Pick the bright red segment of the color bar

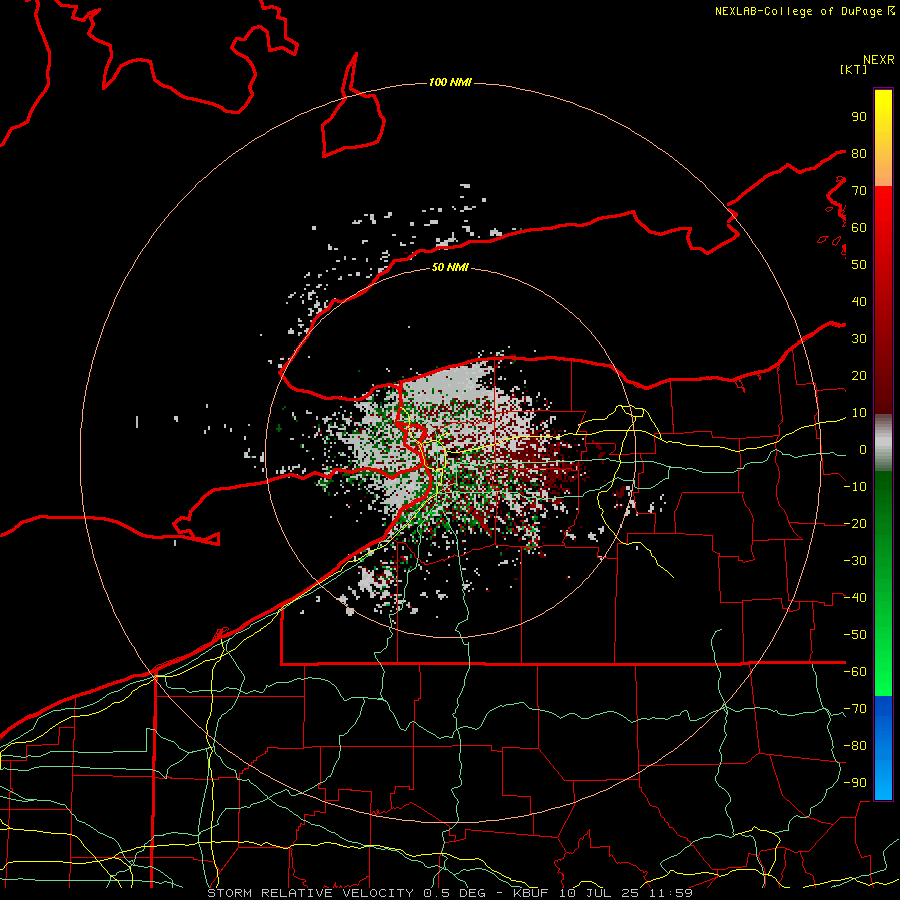(883, 210)
